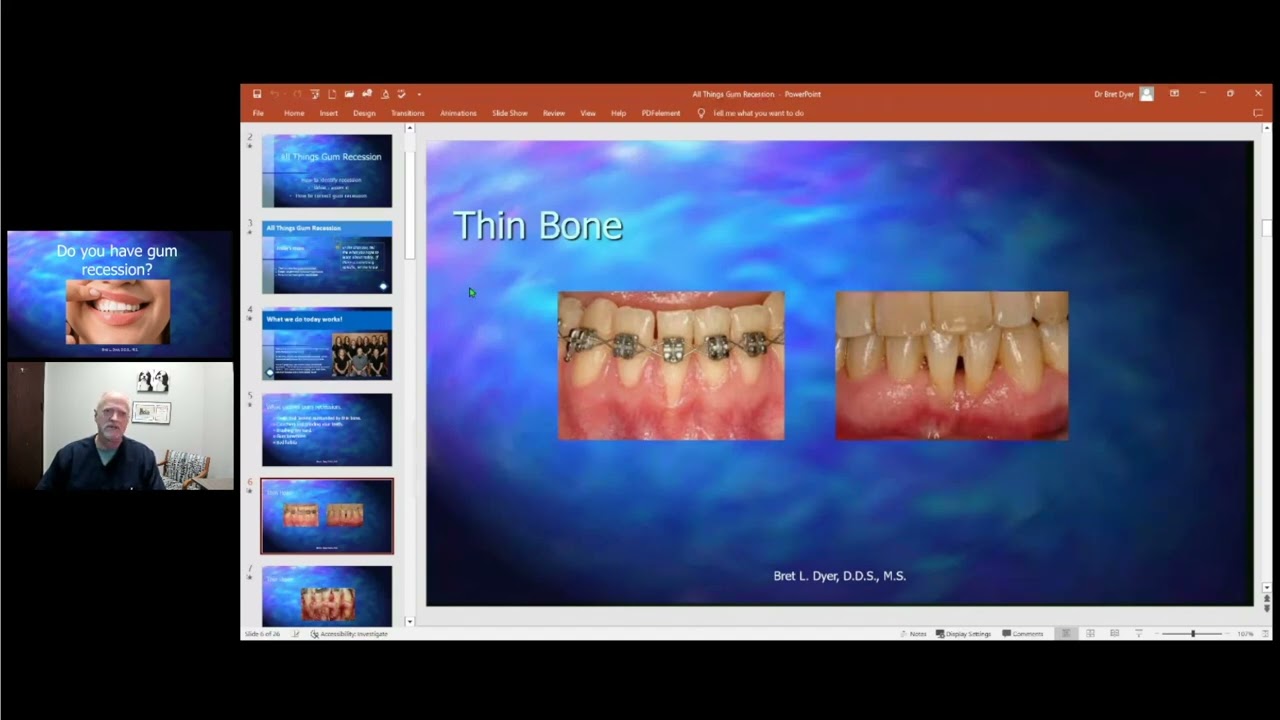The height and width of the screenshot is (720, 1280).
Task: Go to next slide double-arrow button
Action: tap(1267, 608)
